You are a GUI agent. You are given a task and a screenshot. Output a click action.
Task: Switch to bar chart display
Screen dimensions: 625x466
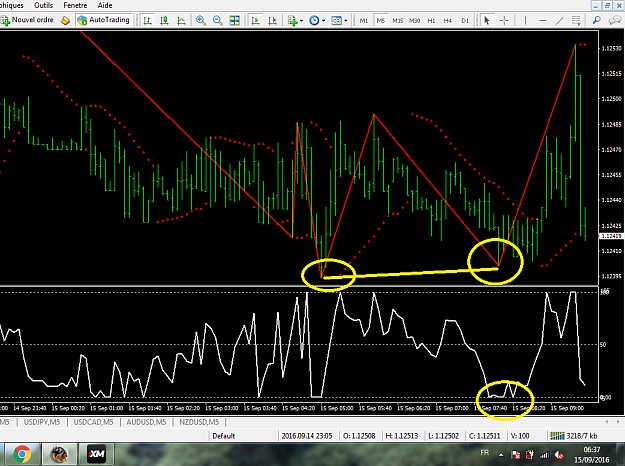click(x=147, y=20)
